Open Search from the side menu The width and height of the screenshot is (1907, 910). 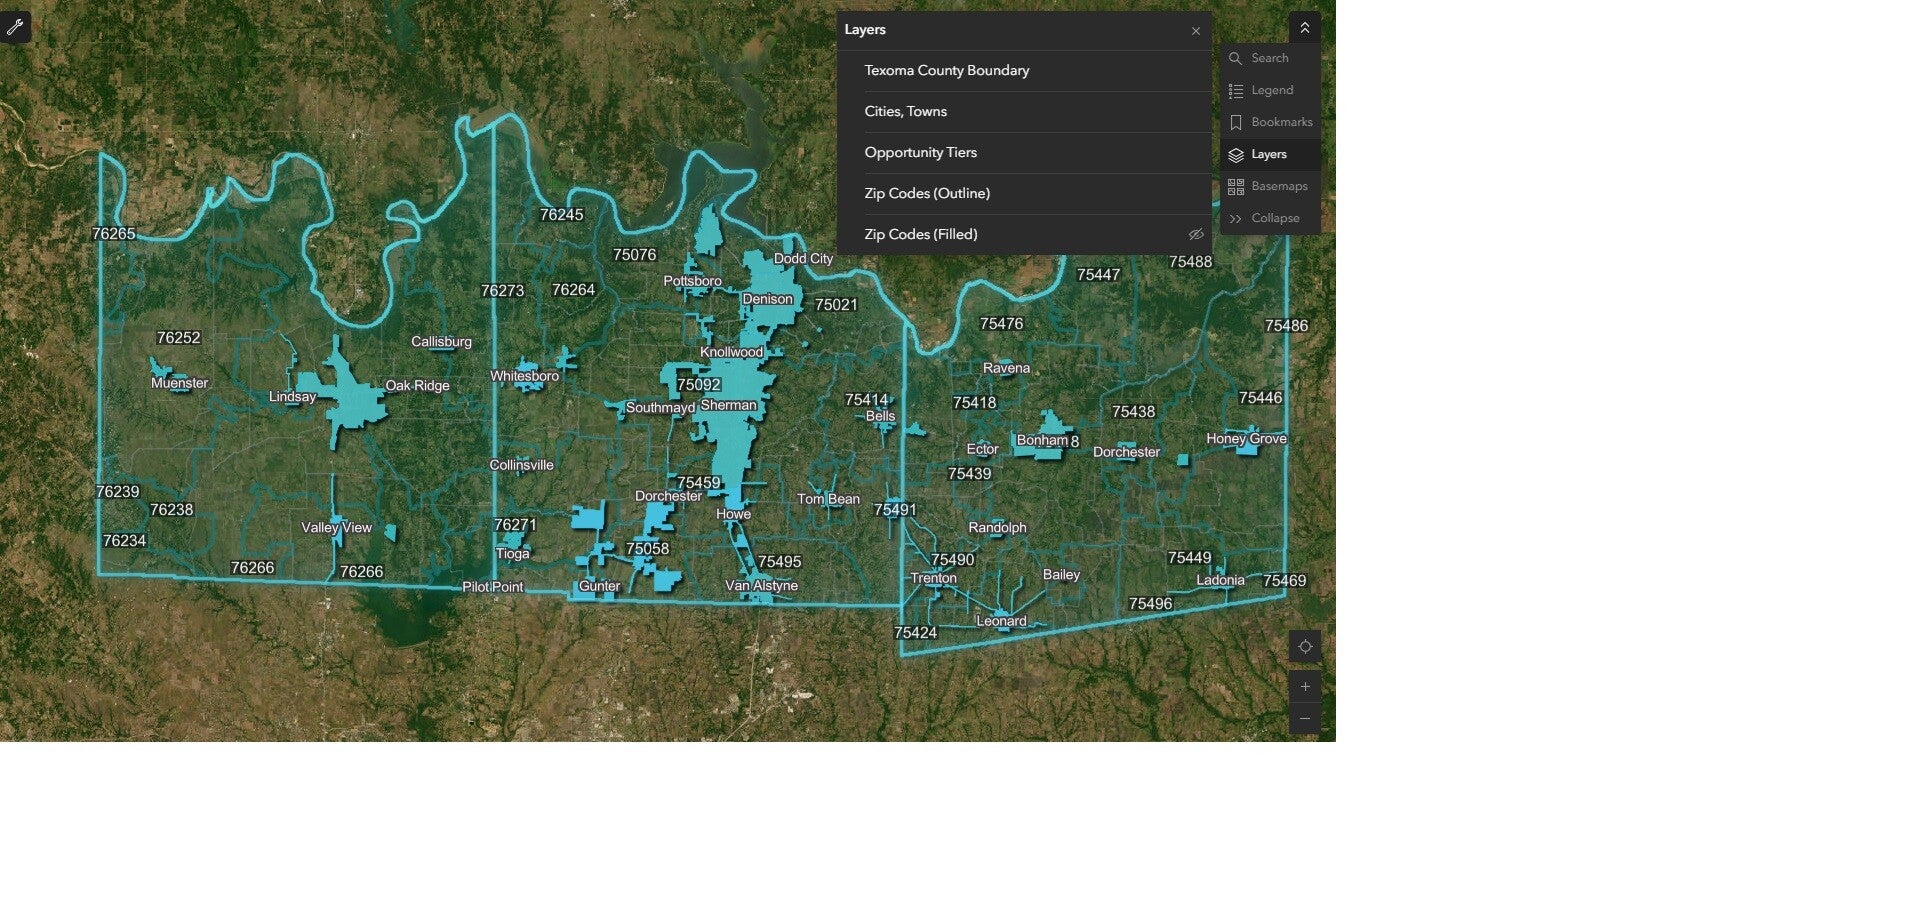(x=1270, y=58)
